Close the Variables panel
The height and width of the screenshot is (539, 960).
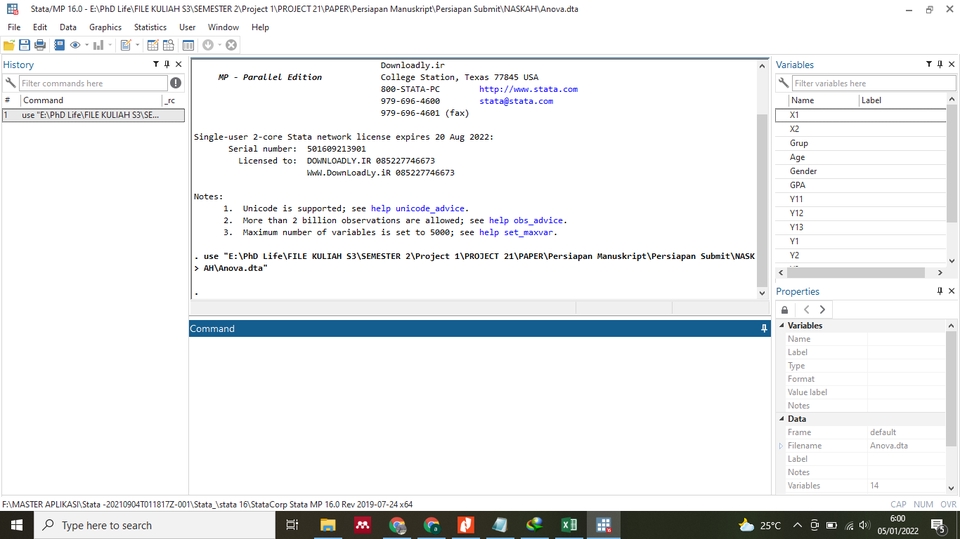coord(951,64)
